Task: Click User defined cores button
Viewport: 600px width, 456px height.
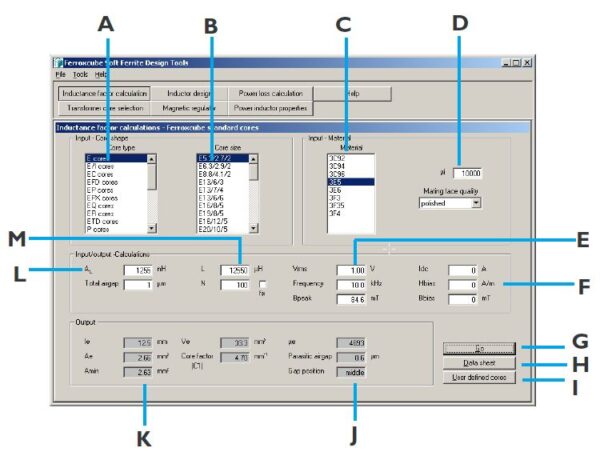Action: click(479, 378)
